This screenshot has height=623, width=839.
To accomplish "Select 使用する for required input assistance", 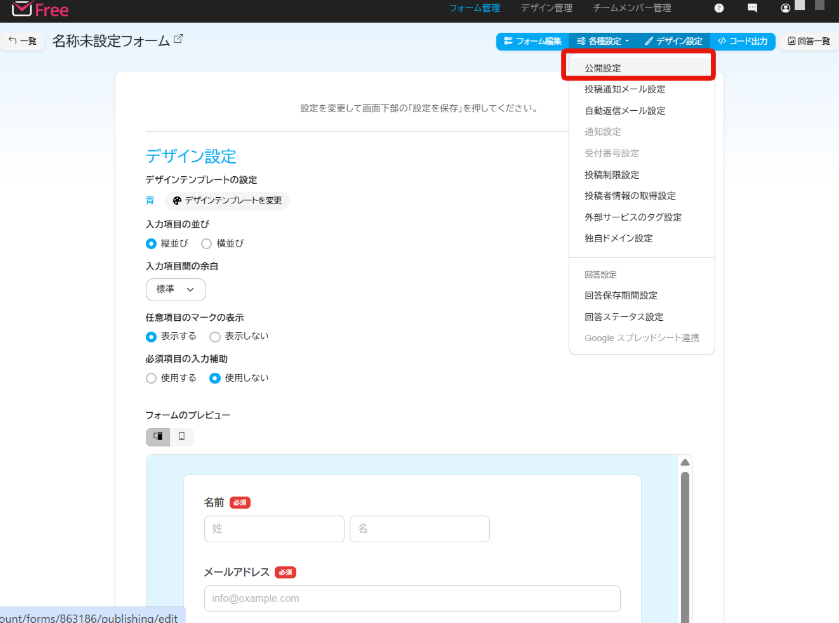I will [x=152, y=378].
